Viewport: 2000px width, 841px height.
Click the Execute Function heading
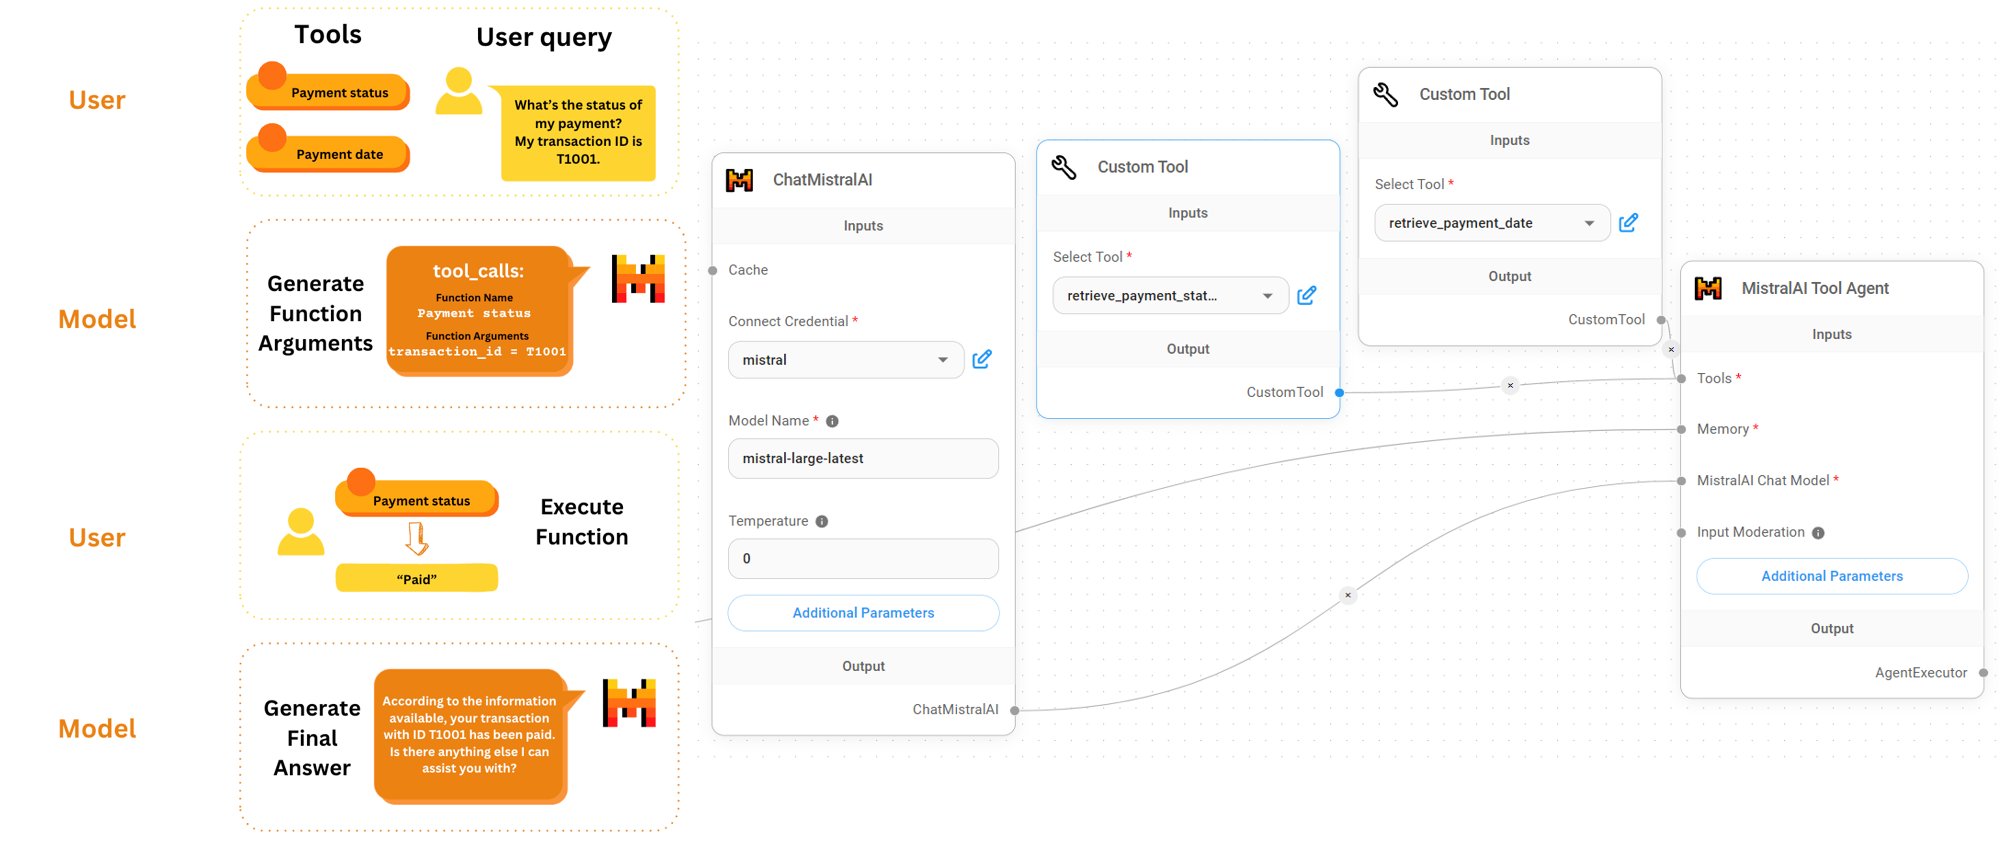click(x=582, y=522)
